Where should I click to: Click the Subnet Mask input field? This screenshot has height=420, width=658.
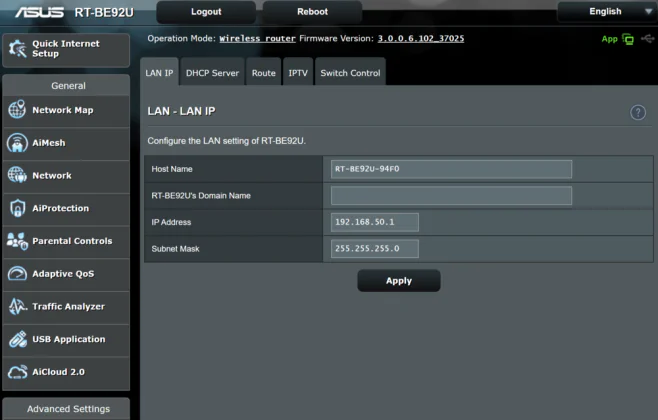pyautogui.click(x=374, y=248)
